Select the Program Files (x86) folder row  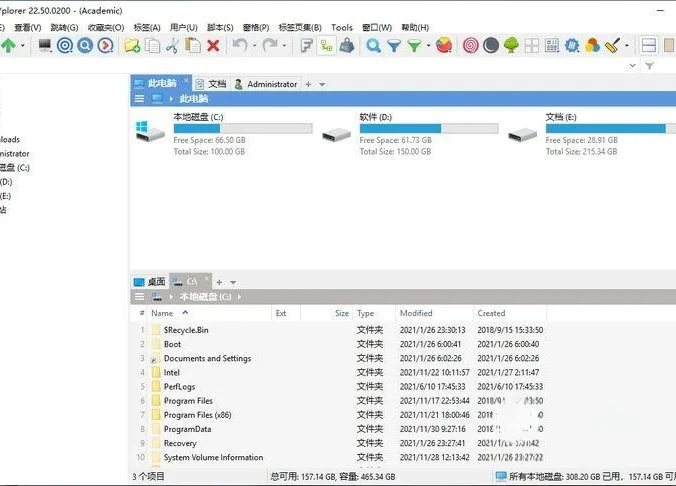tap(339, 415)
